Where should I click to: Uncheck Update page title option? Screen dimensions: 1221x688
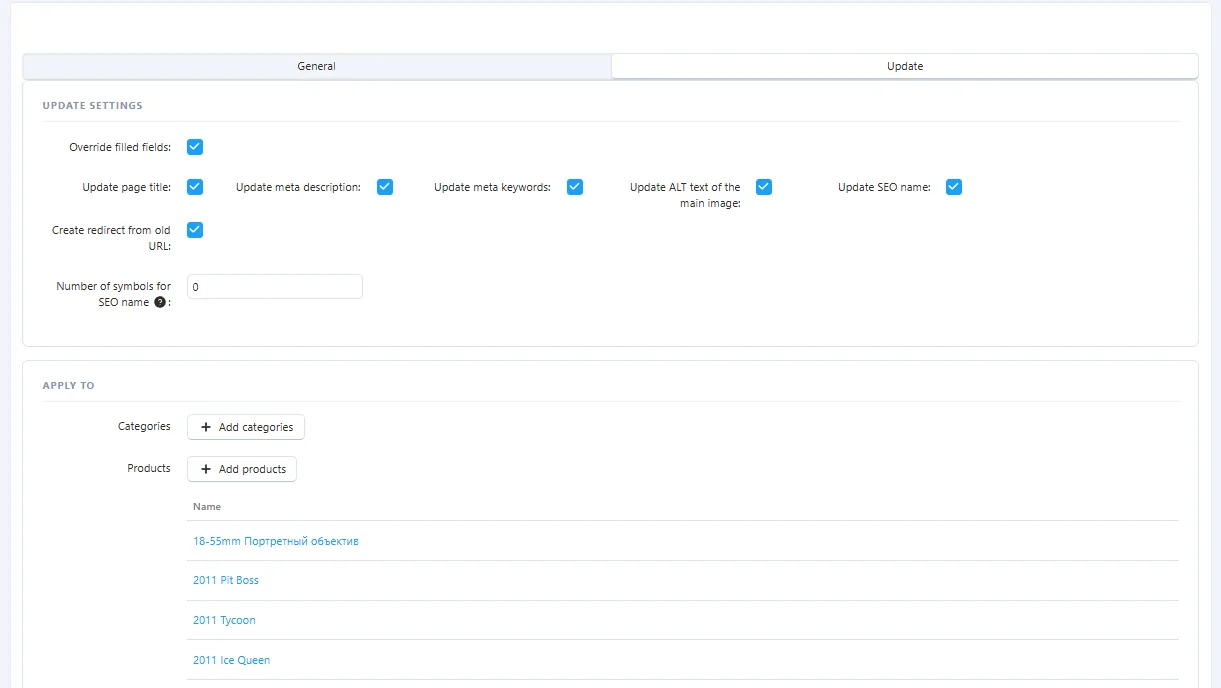(195, 187)
